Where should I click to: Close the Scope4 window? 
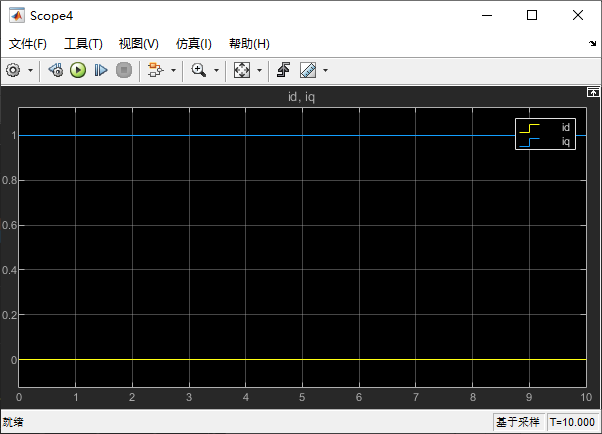(x=578, y=15)
